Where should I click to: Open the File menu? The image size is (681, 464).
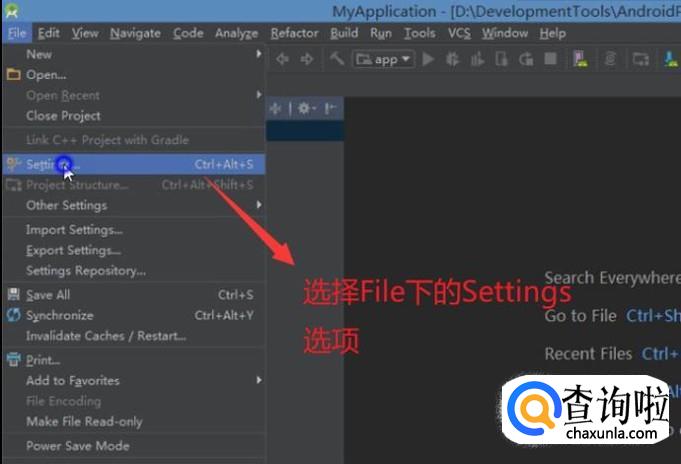(x=17, y=33)
